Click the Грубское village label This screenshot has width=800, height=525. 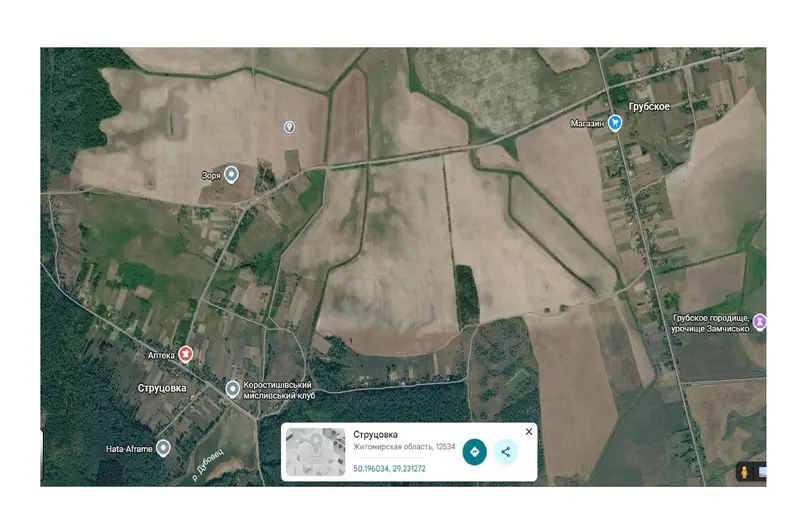[x=649, y=107]
